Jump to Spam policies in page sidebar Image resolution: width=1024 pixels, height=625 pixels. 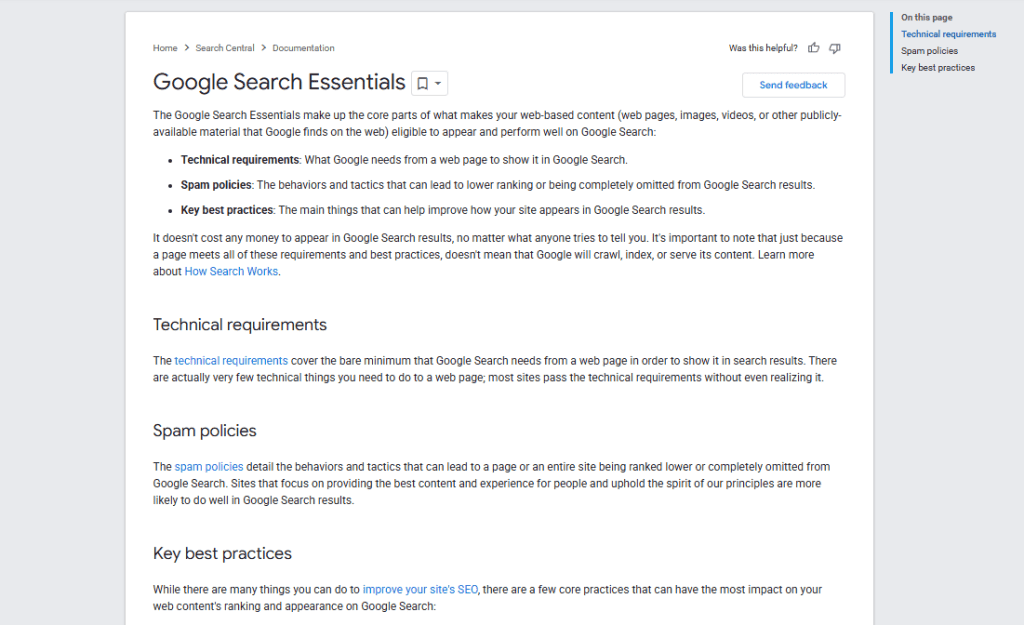[929, 51]
